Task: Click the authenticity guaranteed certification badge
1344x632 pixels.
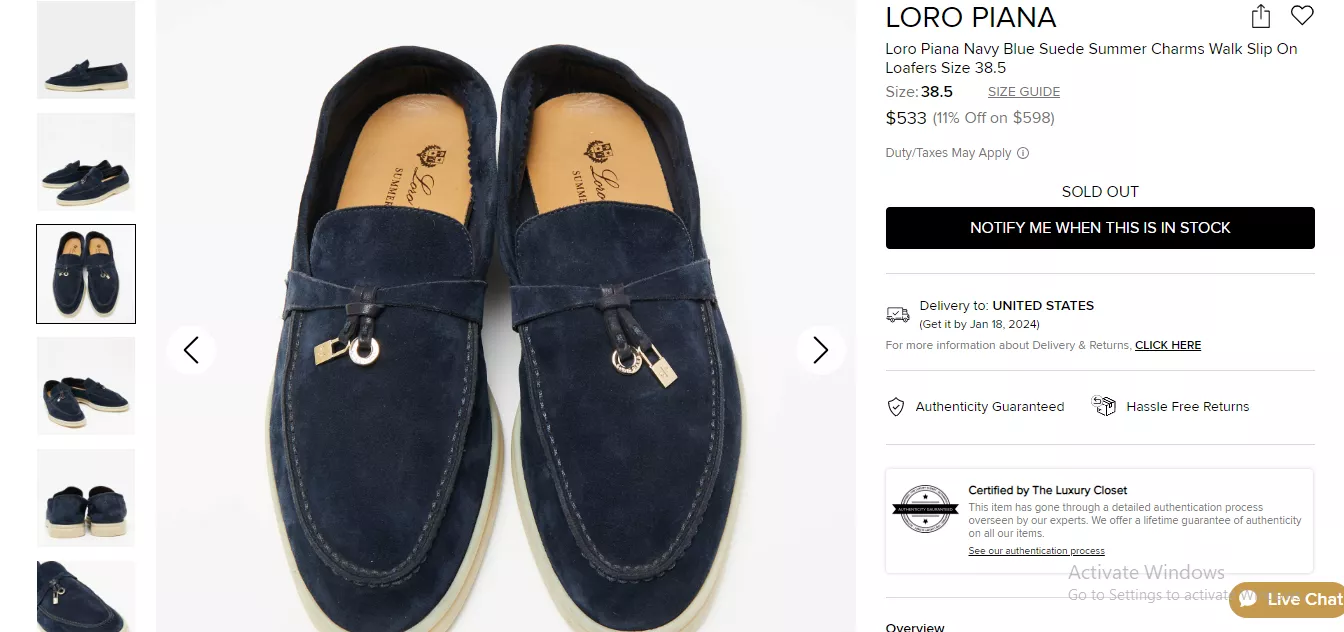Action: click(x=924, y=509)
